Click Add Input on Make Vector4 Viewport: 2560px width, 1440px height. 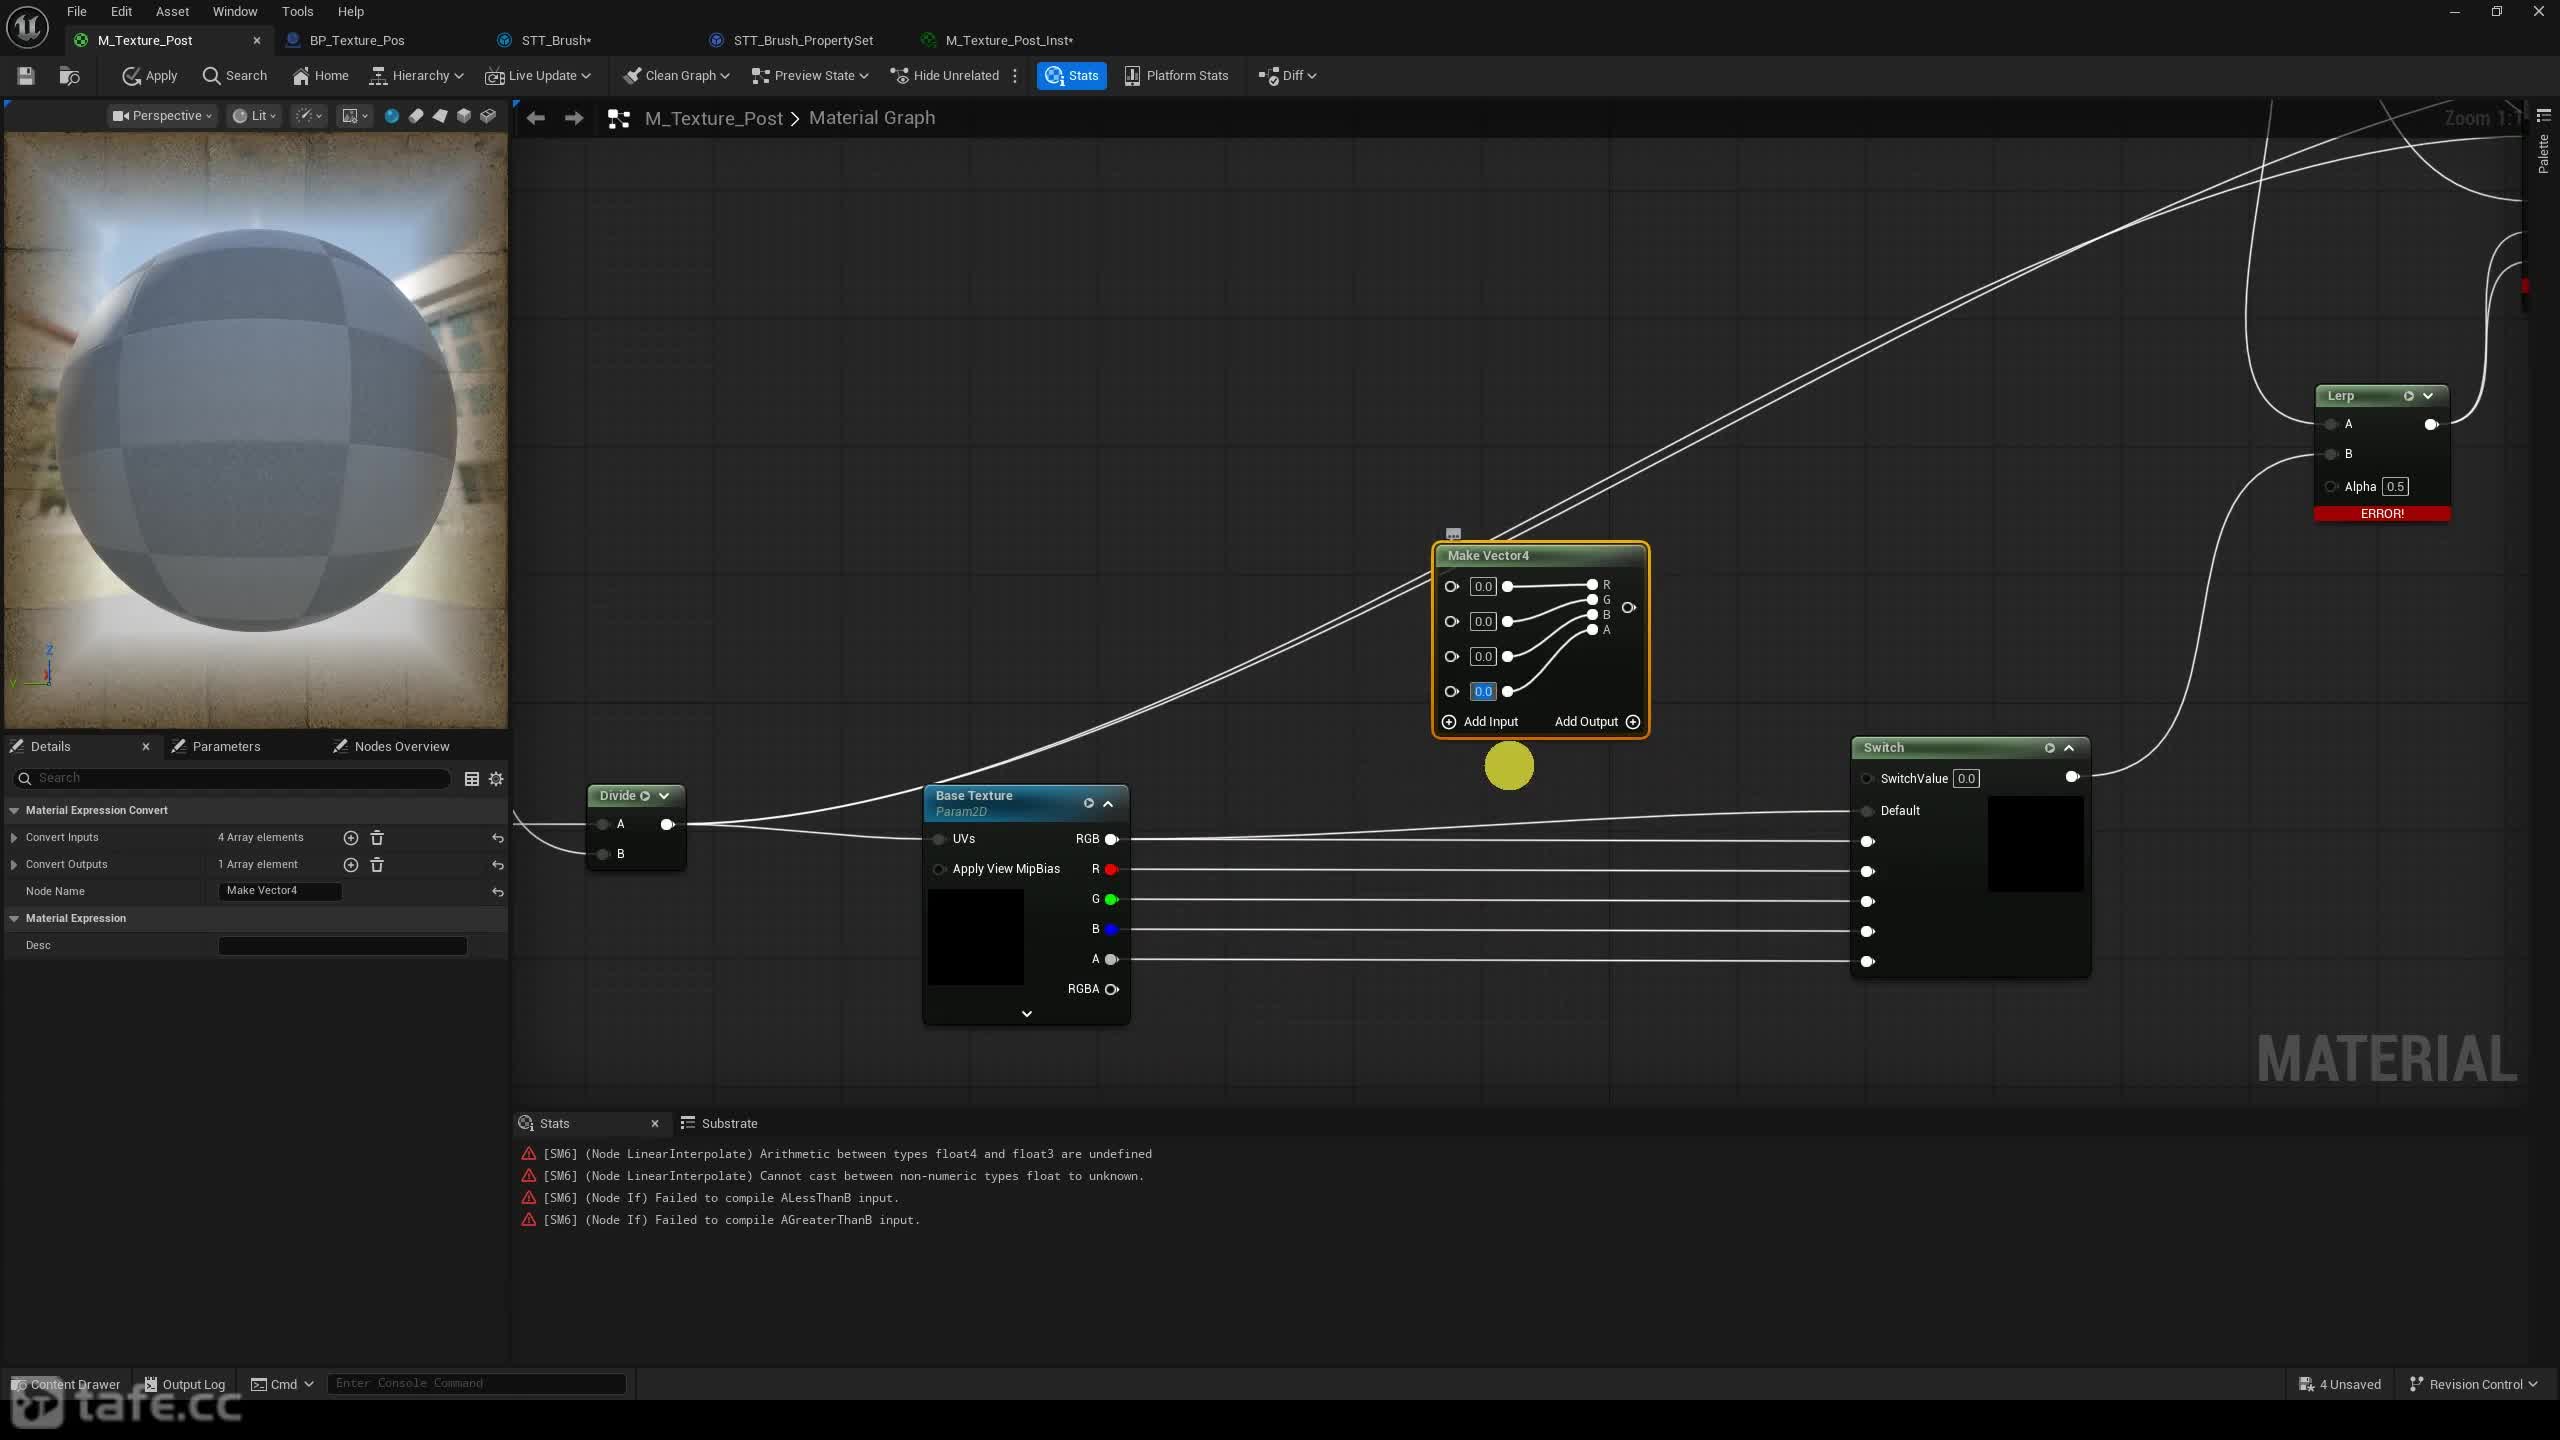pyautogui.click(x=1480, y=722)
